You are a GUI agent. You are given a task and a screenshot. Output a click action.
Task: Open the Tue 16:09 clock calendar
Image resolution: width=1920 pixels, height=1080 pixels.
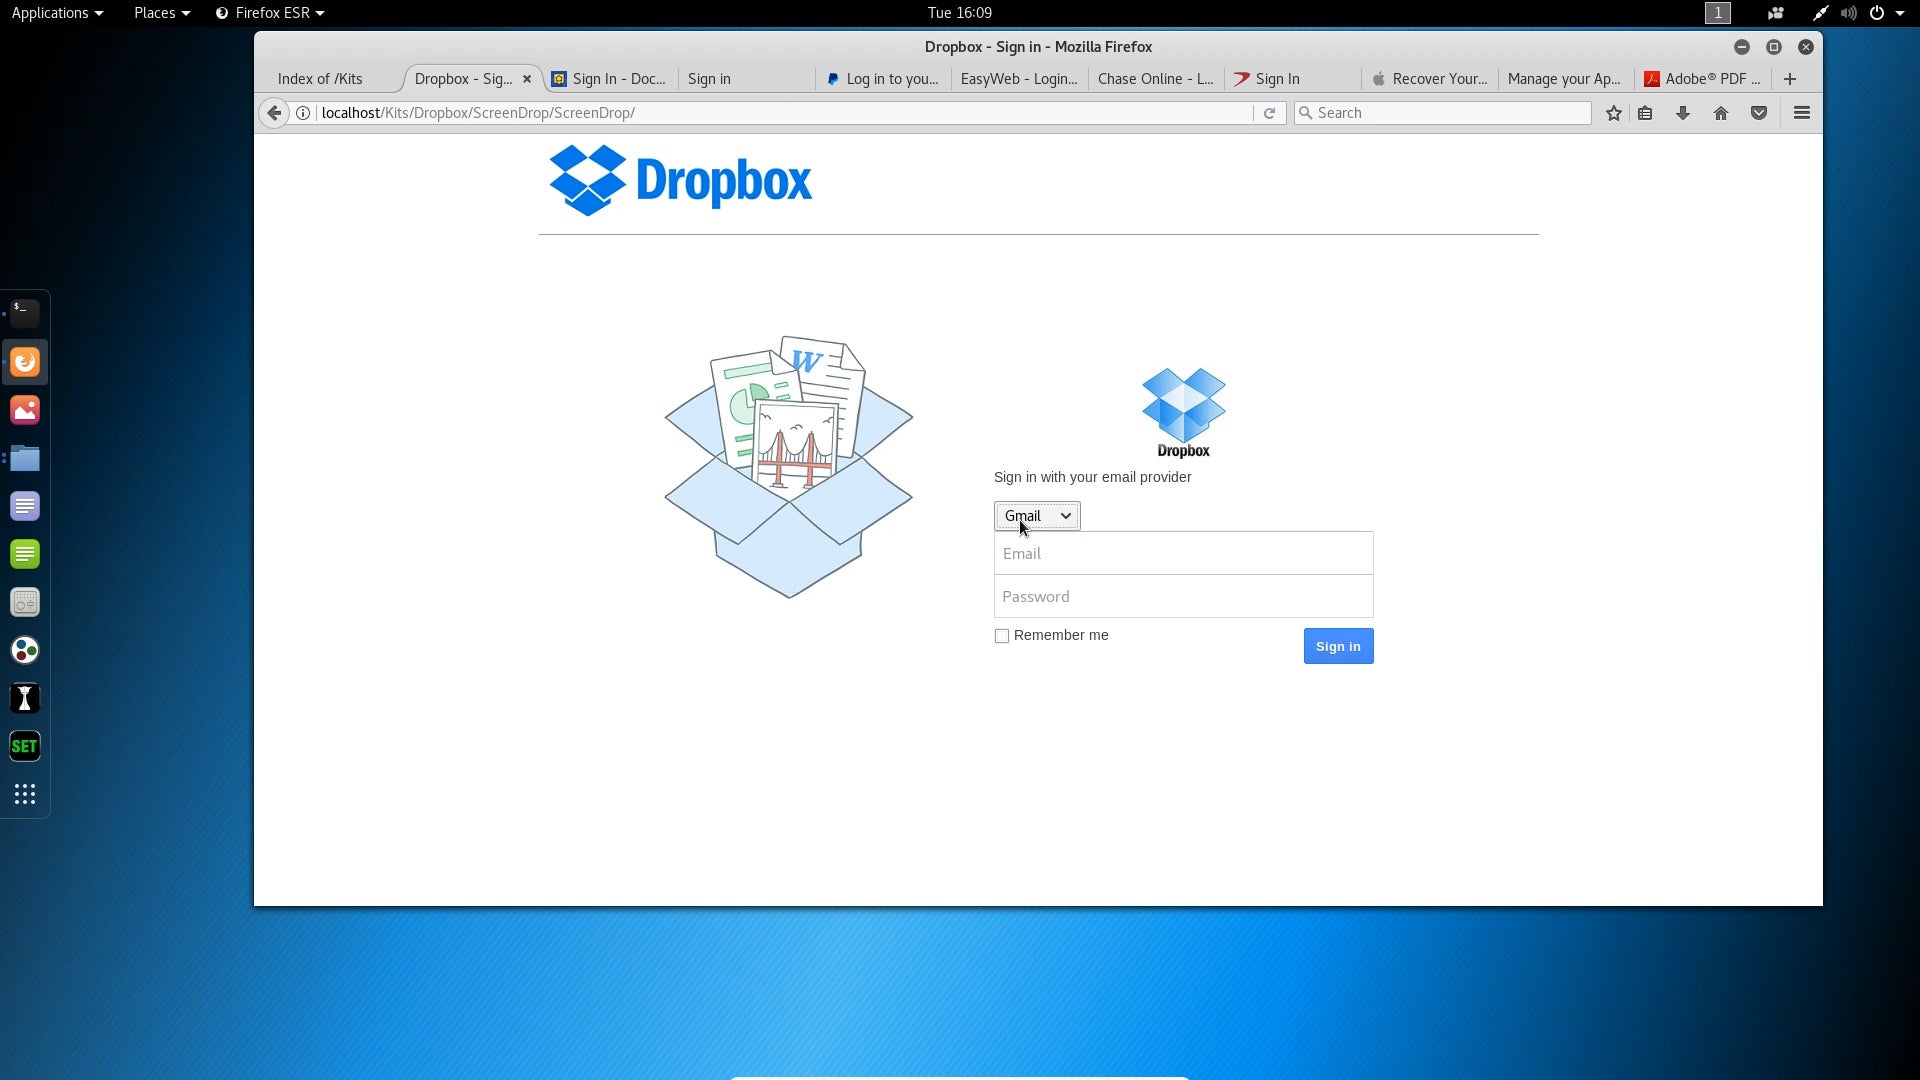[959, 13]
